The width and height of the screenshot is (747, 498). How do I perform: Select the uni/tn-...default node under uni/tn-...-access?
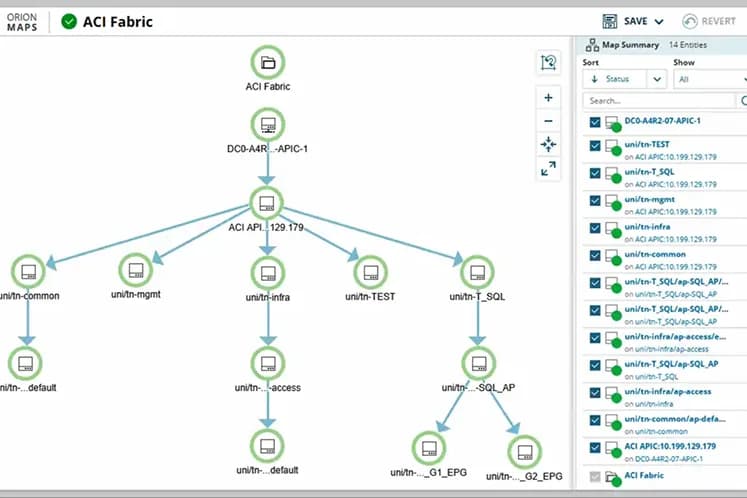pyautogui.click(x=267, y=446)
